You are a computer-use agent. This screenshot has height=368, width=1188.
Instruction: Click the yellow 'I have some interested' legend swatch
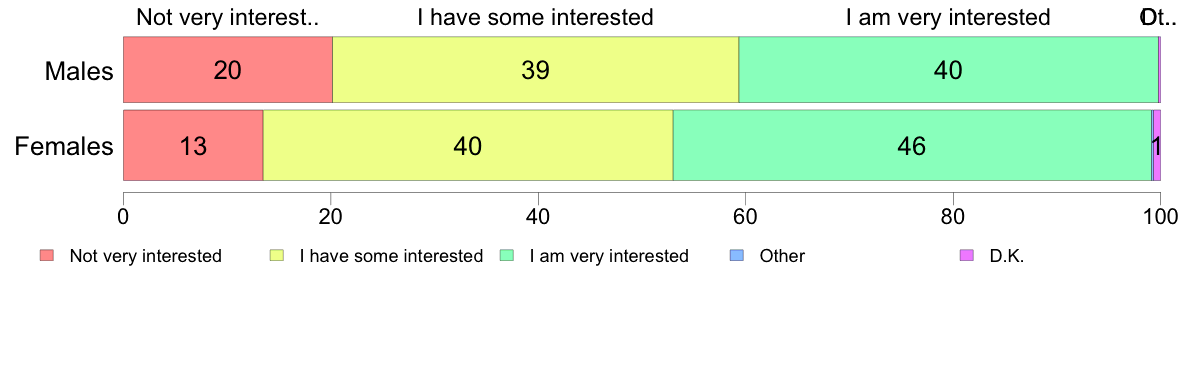coord(277,256)
